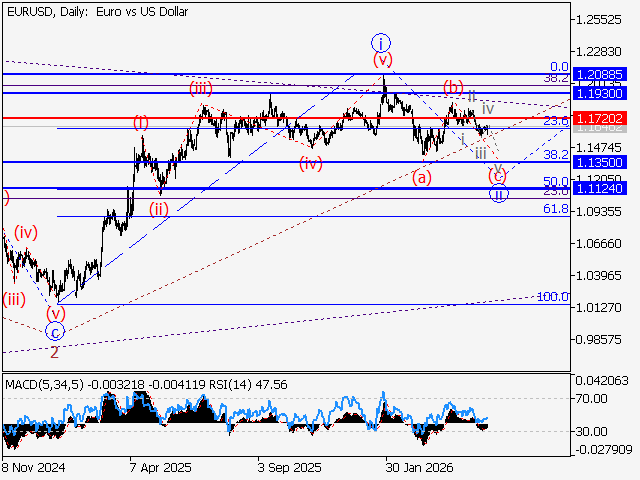This screenshot has height=480, width=640.
Task: Click the red (b) wave label
Action: tap(453, 87)
